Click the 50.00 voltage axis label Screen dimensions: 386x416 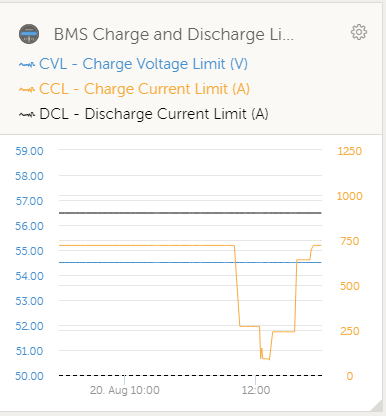coord(29,376)
